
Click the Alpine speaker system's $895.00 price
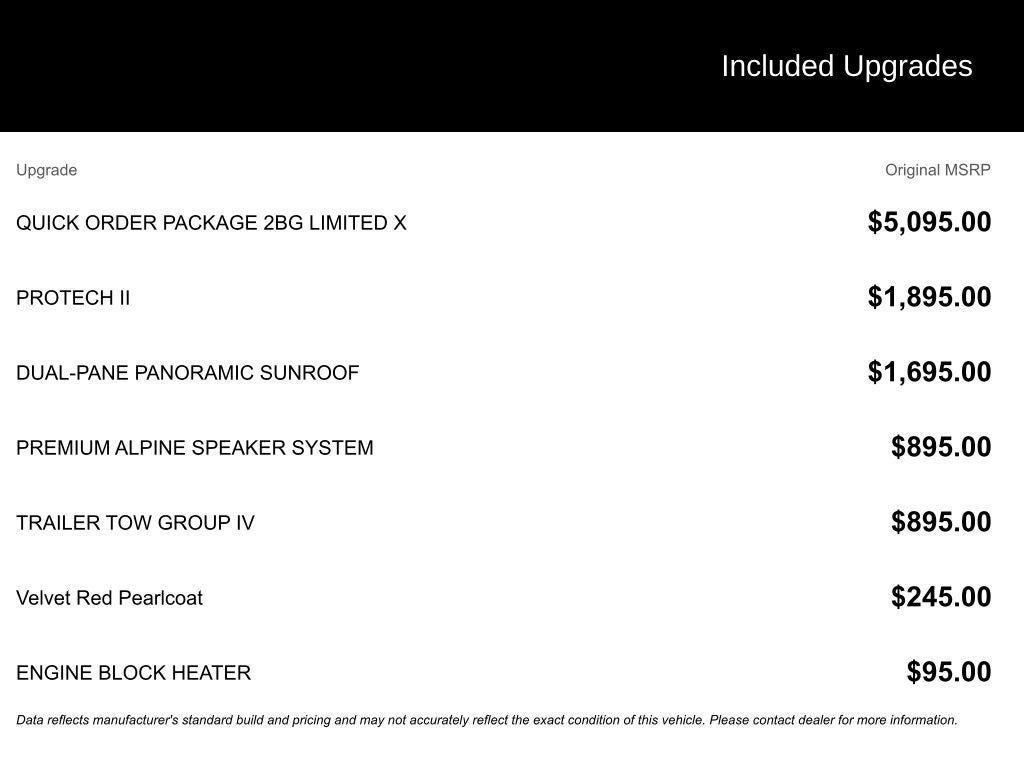coord(941,447)
